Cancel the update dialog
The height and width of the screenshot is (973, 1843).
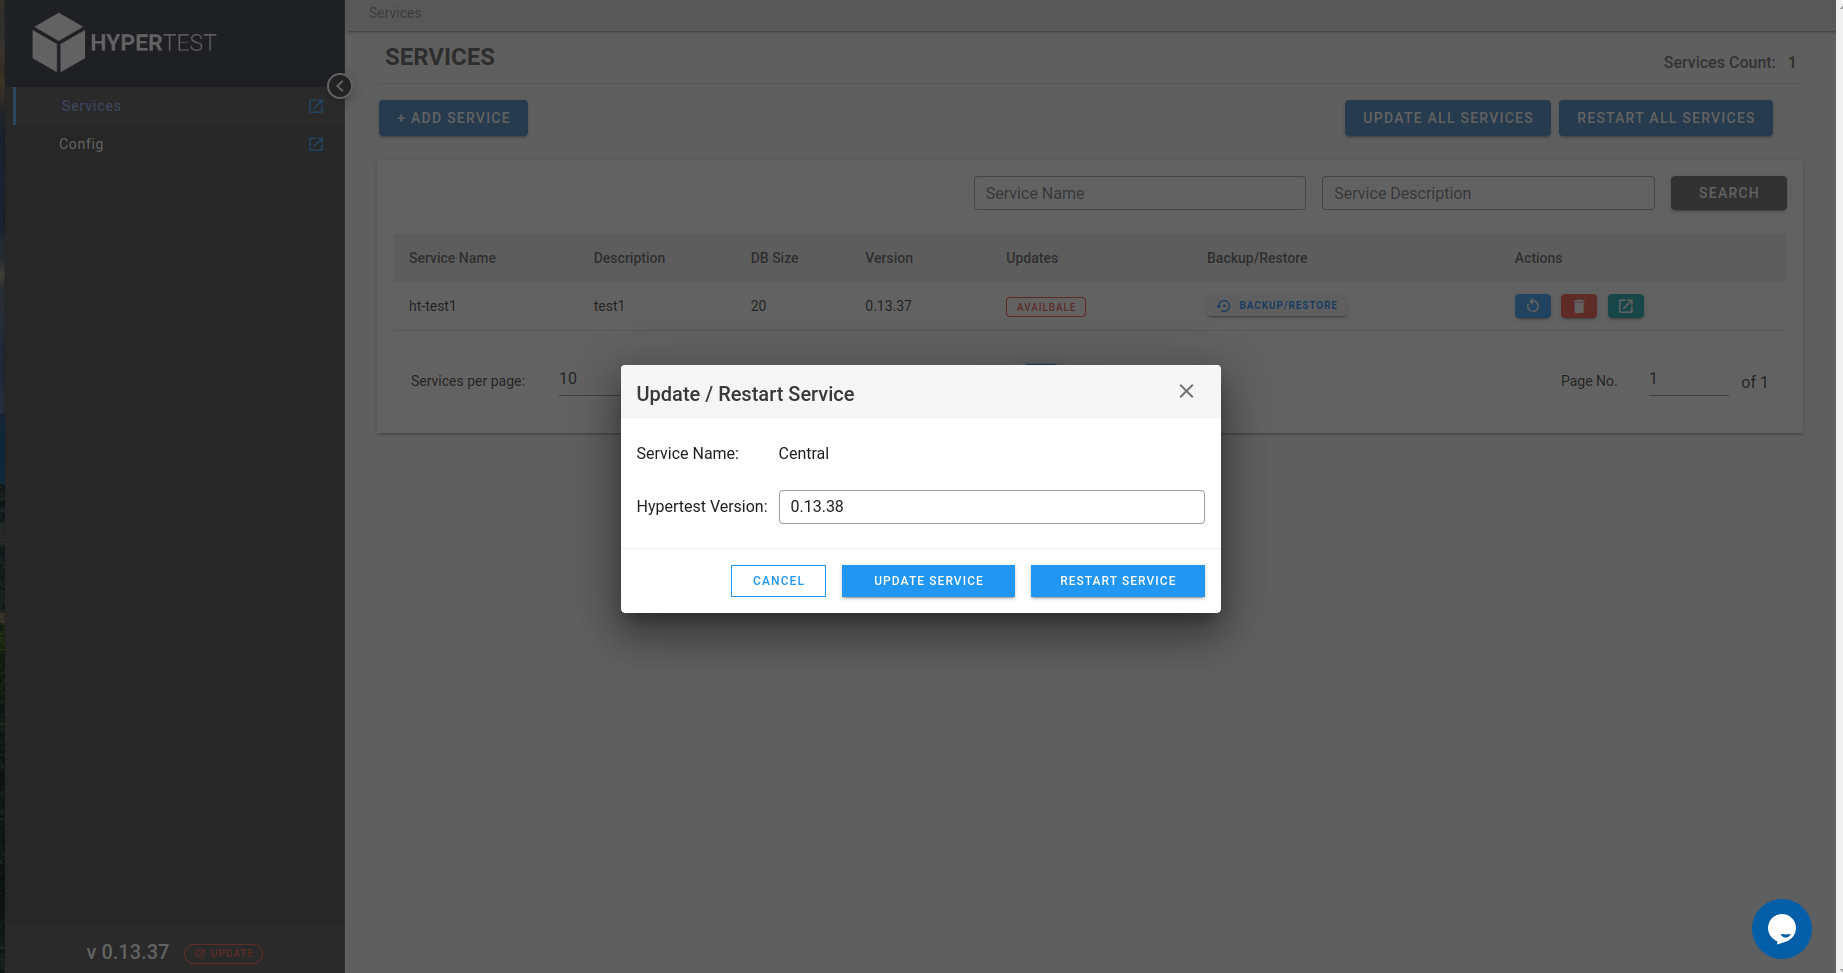(778, 580)
